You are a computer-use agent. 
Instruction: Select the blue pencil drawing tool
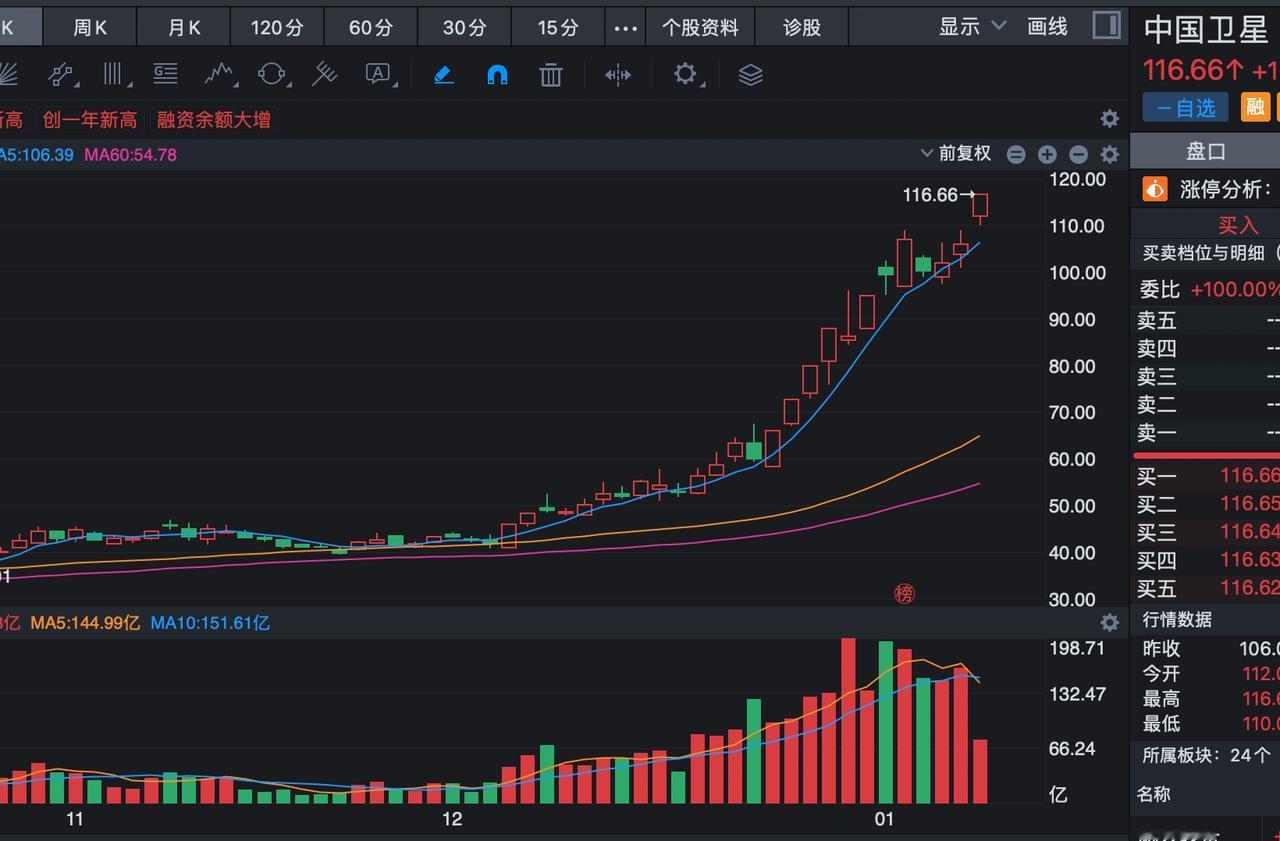click(x=443, y=73)
